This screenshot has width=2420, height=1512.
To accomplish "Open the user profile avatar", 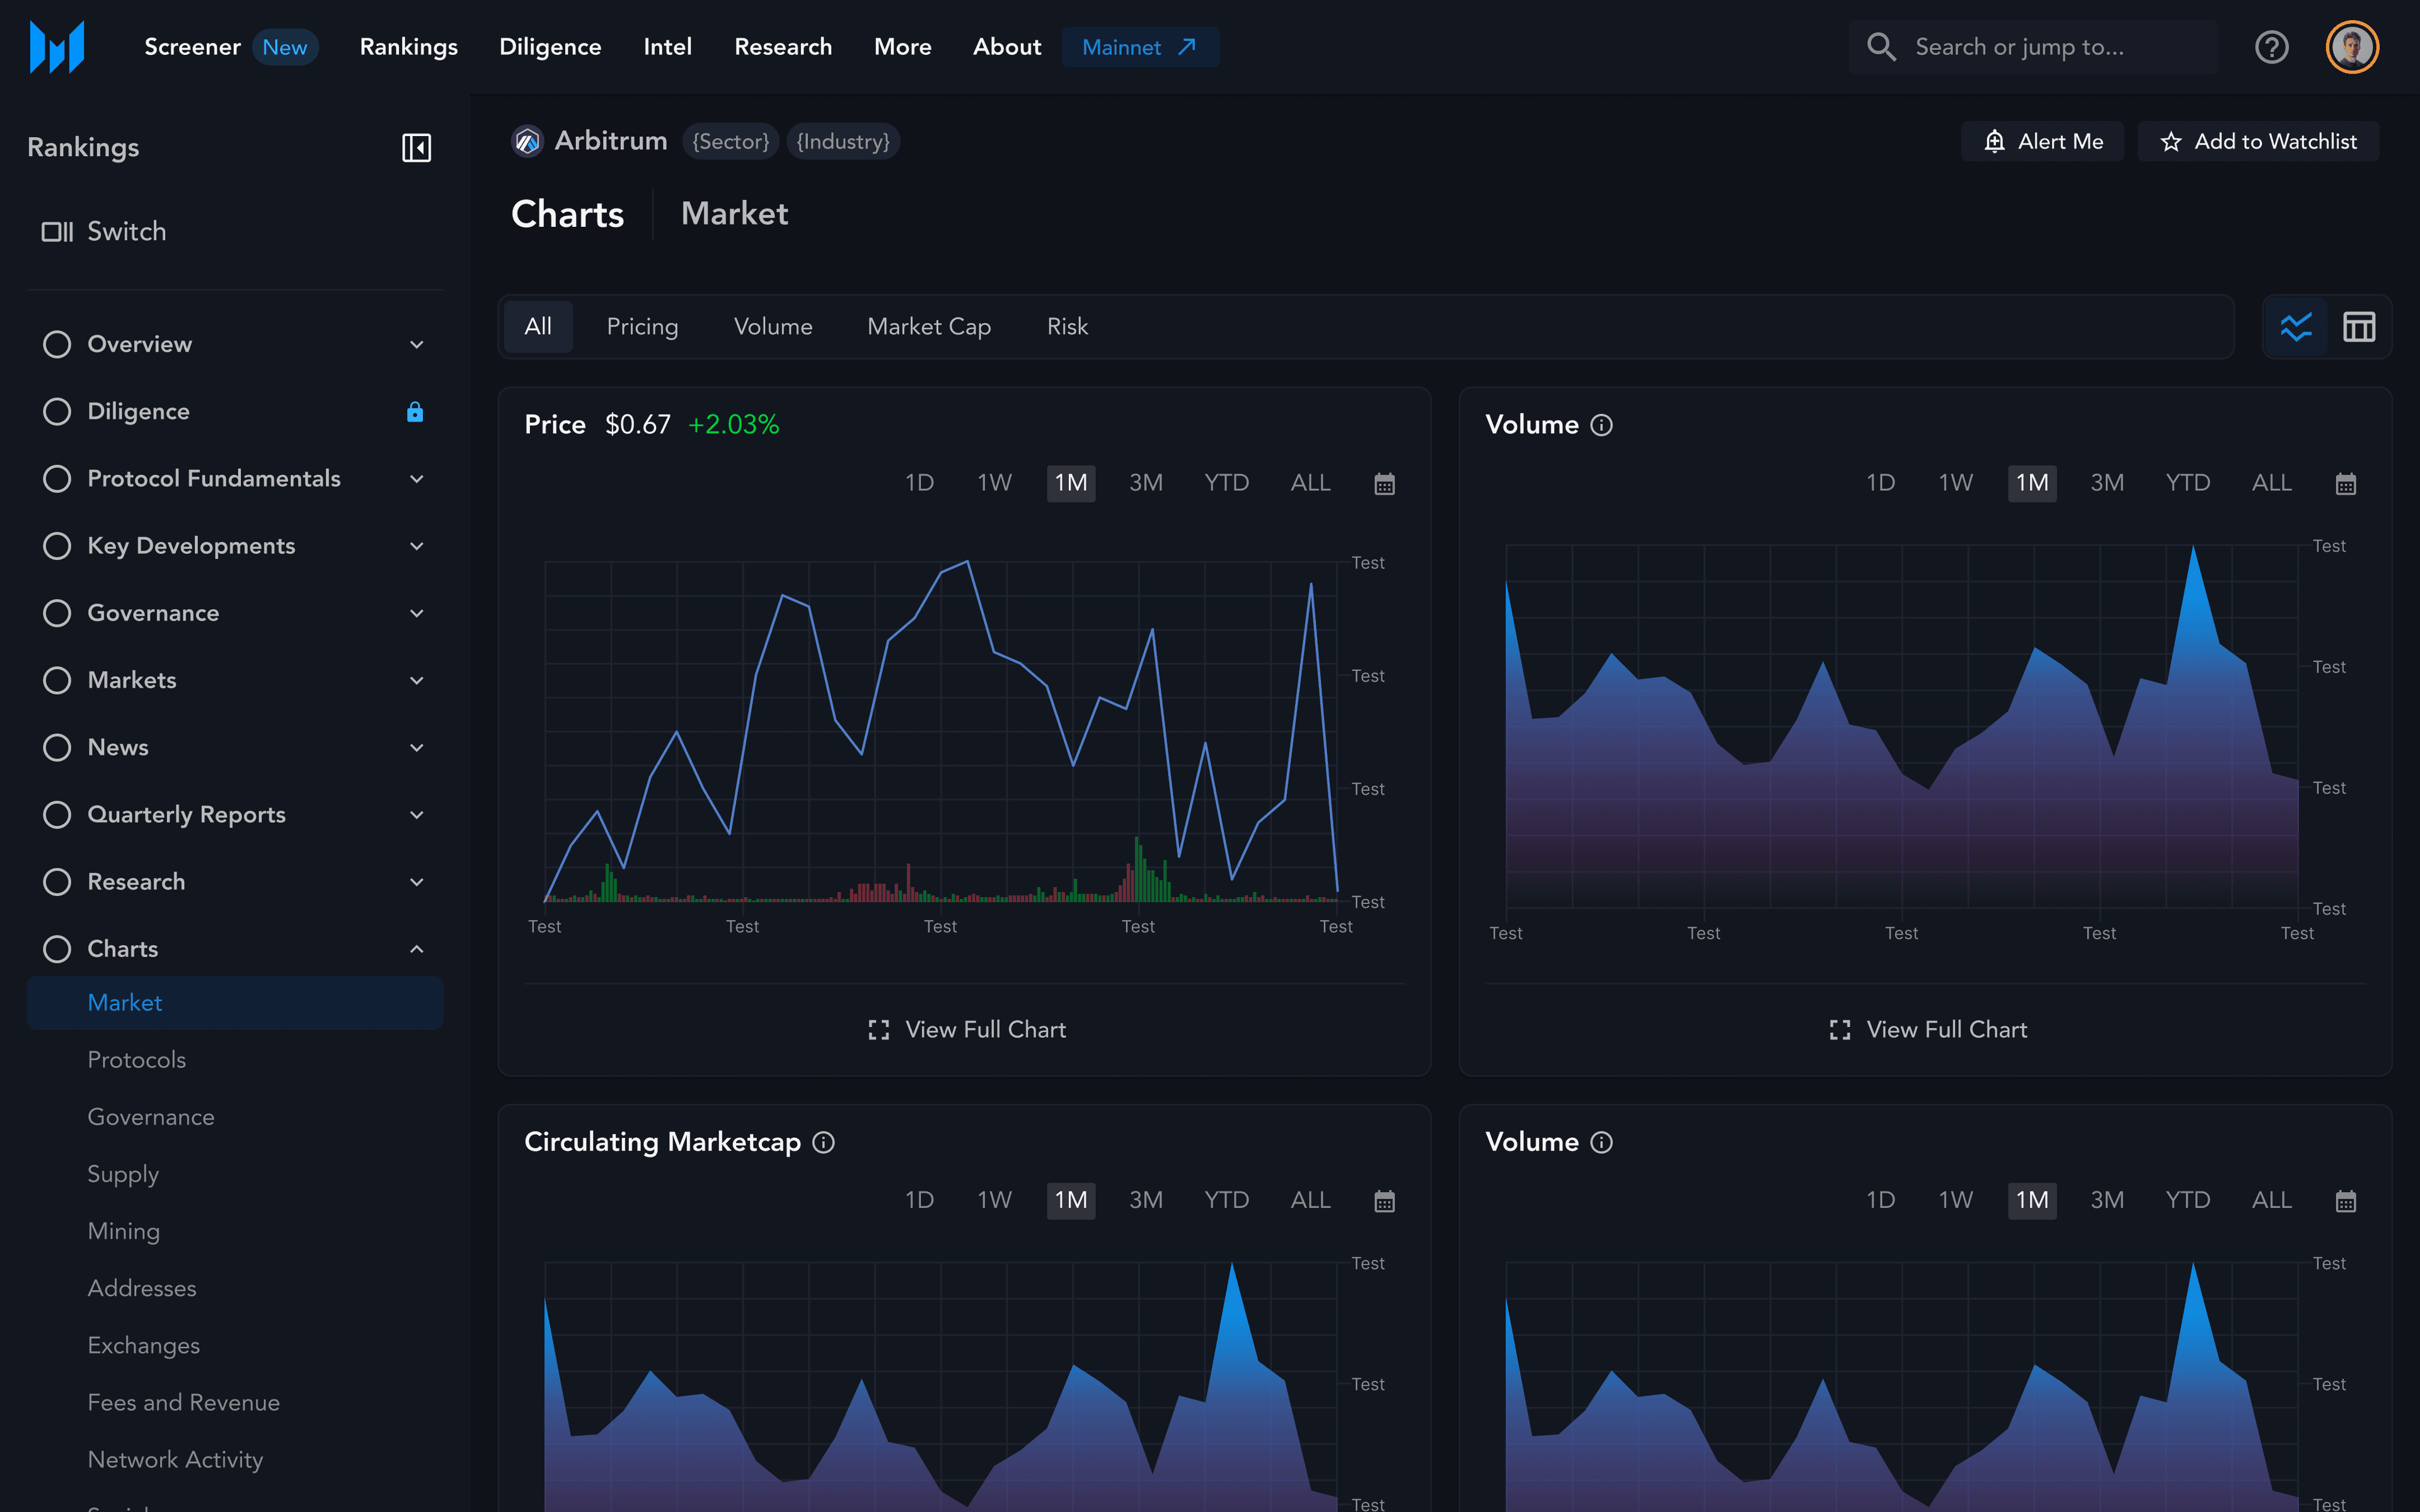I will (x=2352, y=47).
